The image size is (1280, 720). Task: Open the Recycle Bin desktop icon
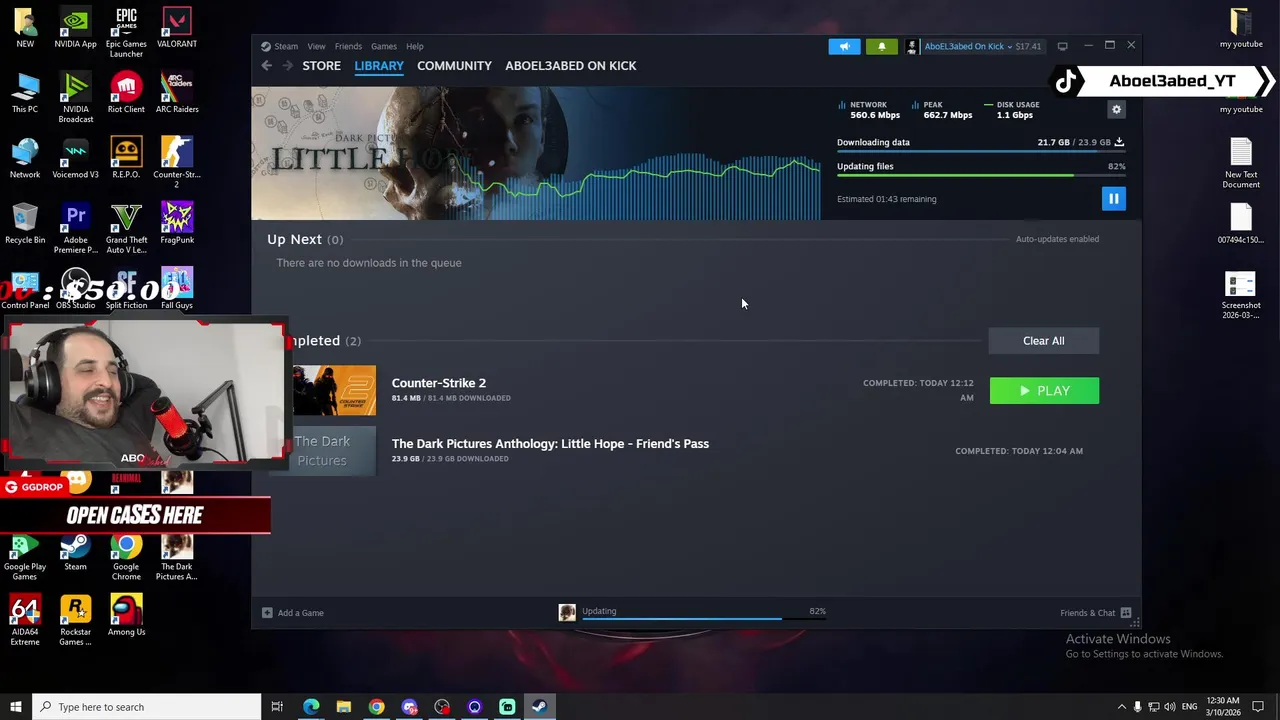tap(25, 224)
